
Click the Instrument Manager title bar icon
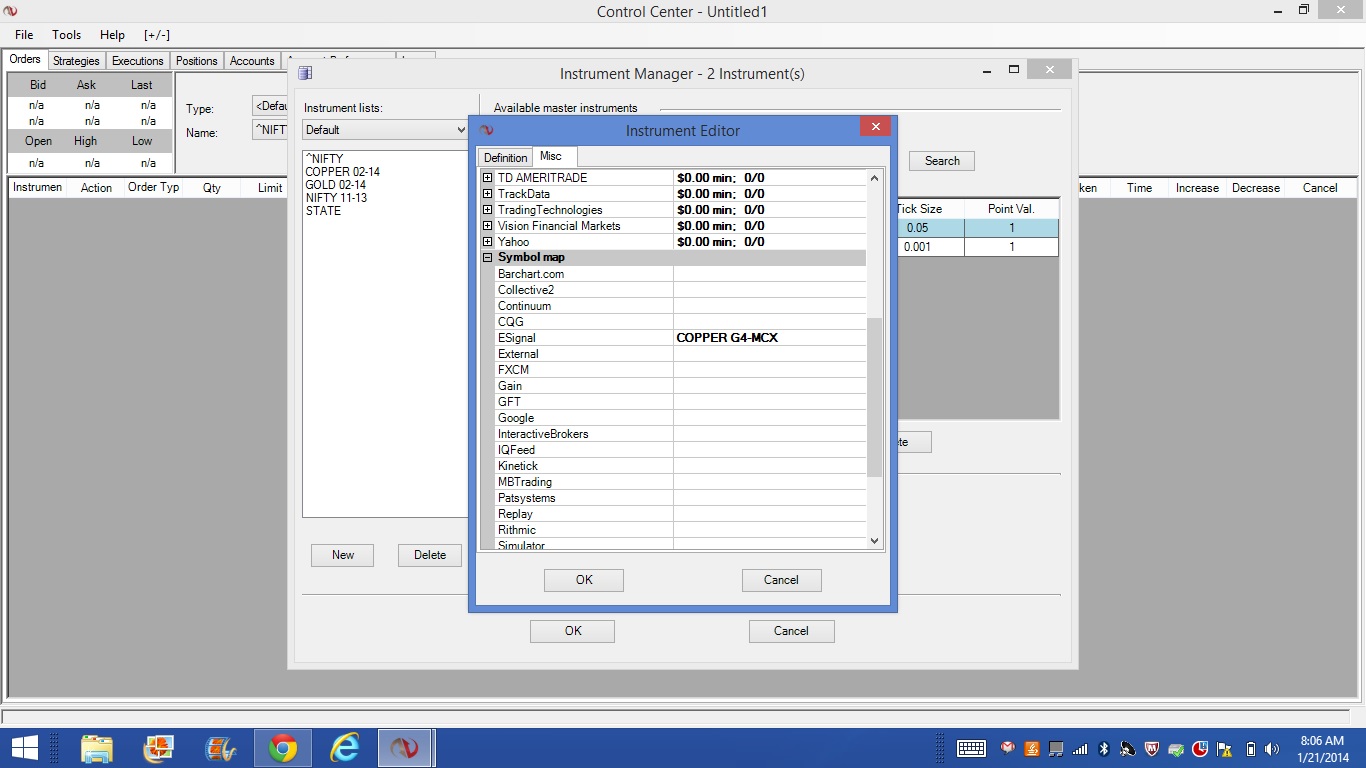(305, 73)
